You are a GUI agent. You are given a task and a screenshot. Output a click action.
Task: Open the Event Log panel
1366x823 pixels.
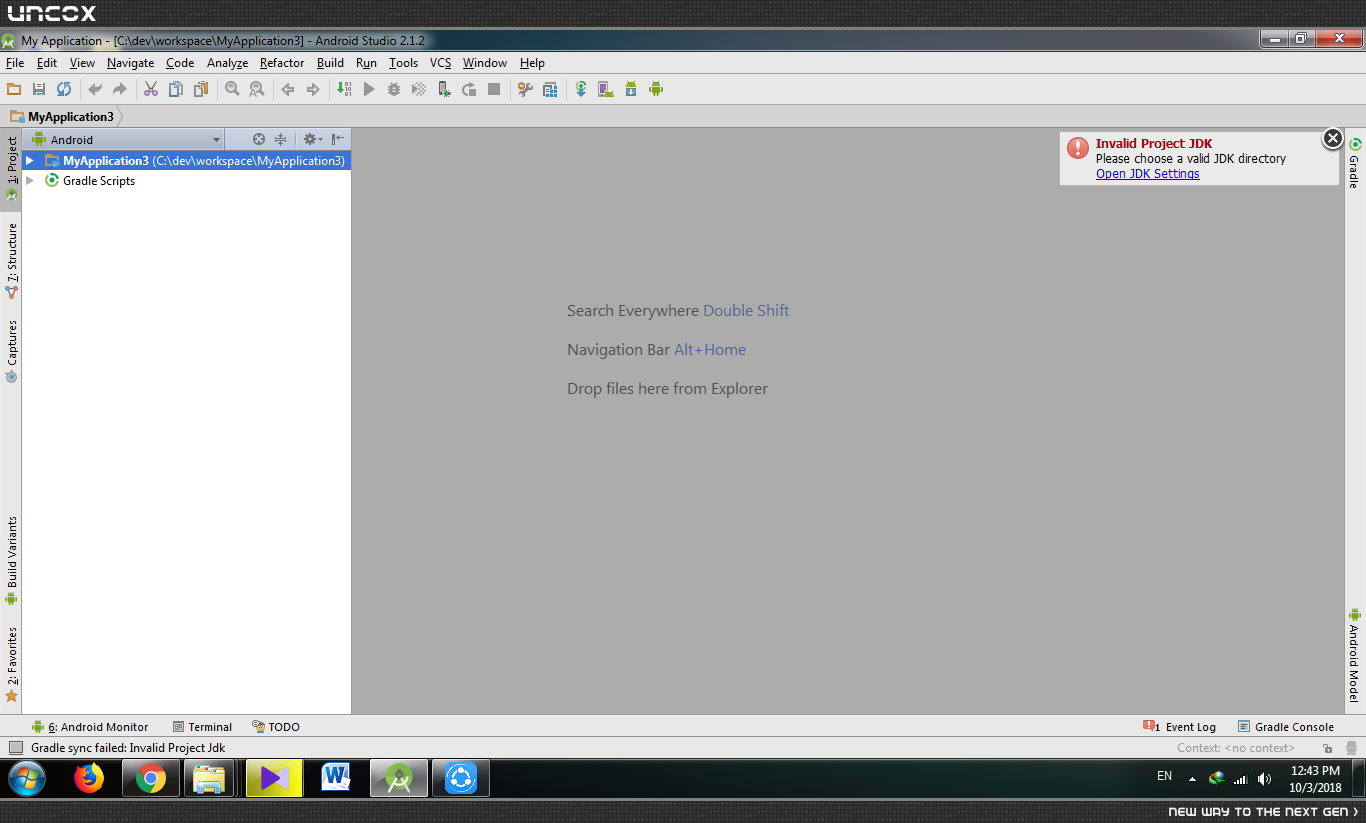1180,727
